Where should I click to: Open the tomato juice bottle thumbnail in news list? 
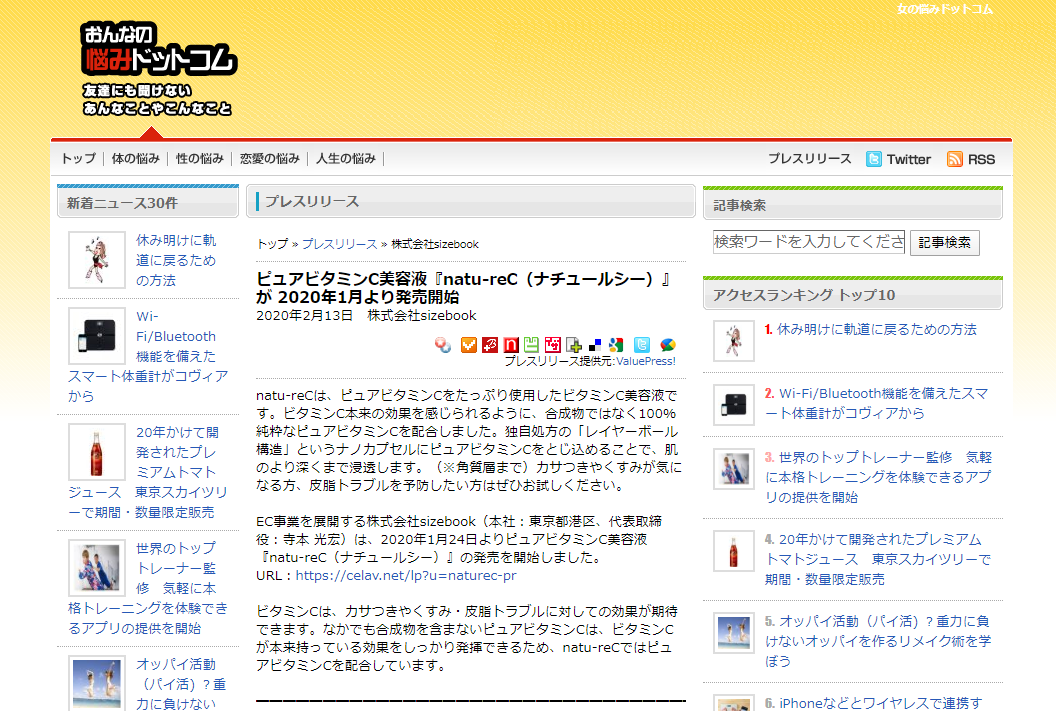point(97,452)
